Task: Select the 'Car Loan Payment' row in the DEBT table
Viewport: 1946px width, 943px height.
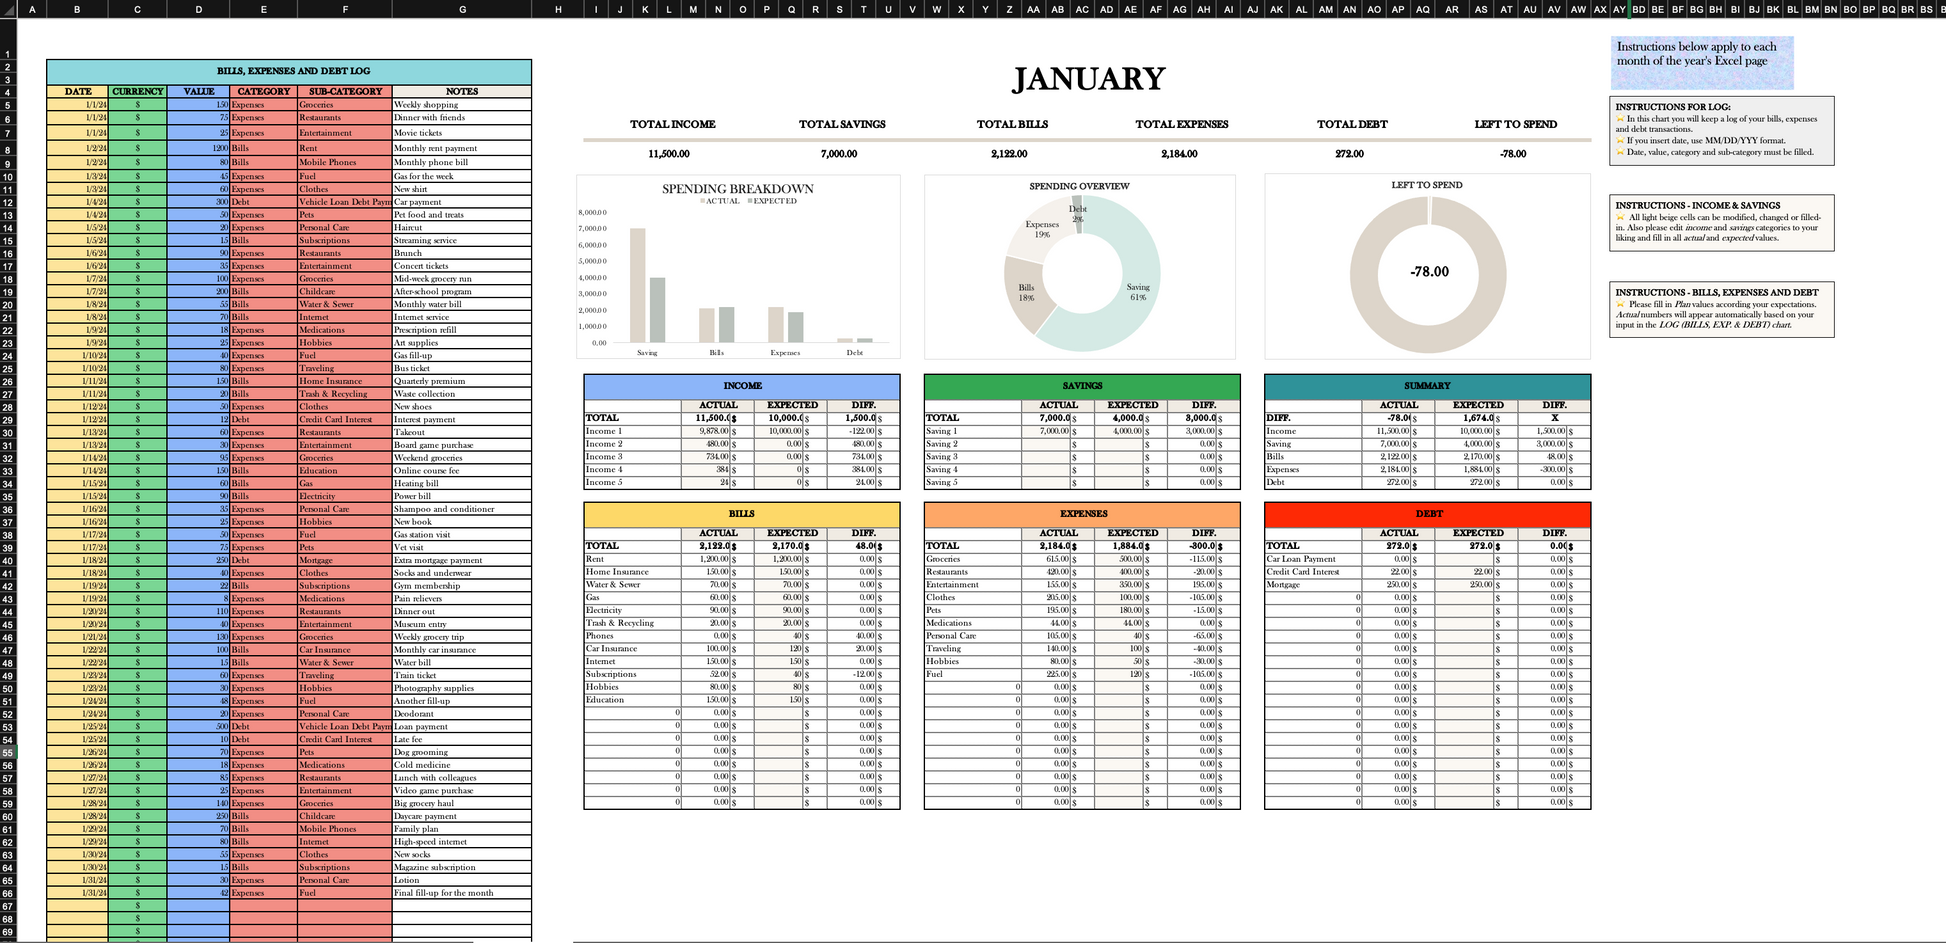Action: 1313,559
